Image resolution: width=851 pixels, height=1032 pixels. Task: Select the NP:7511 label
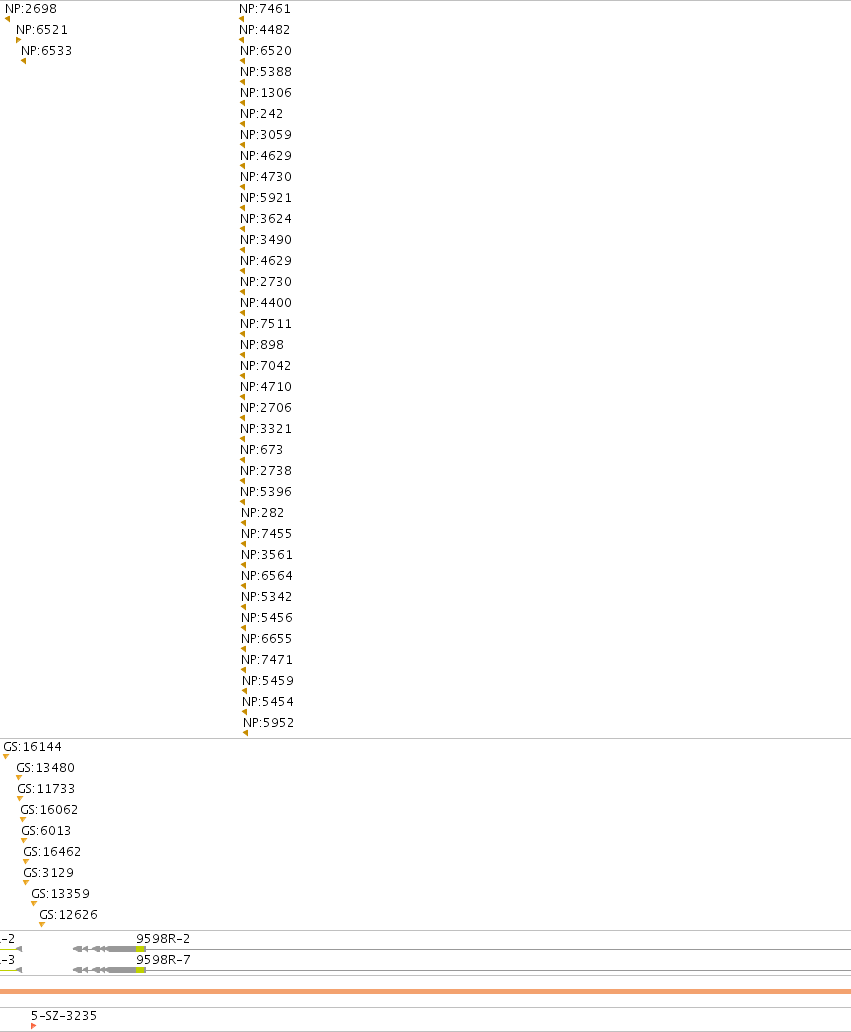(266, 324)
